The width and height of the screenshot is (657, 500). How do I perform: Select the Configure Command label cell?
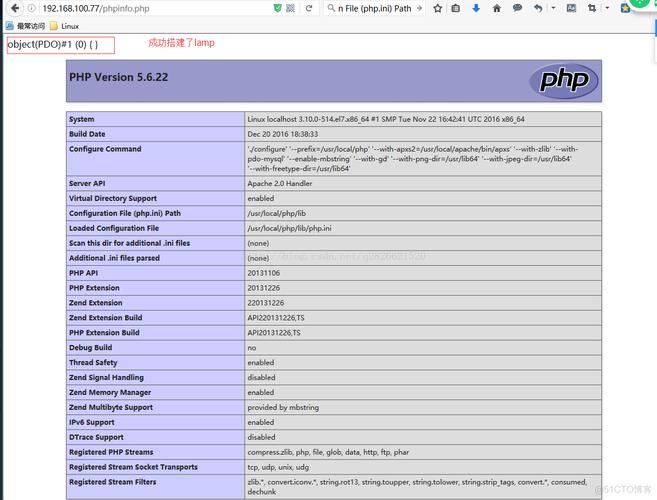pyautogui.click(x=155, y=159)
